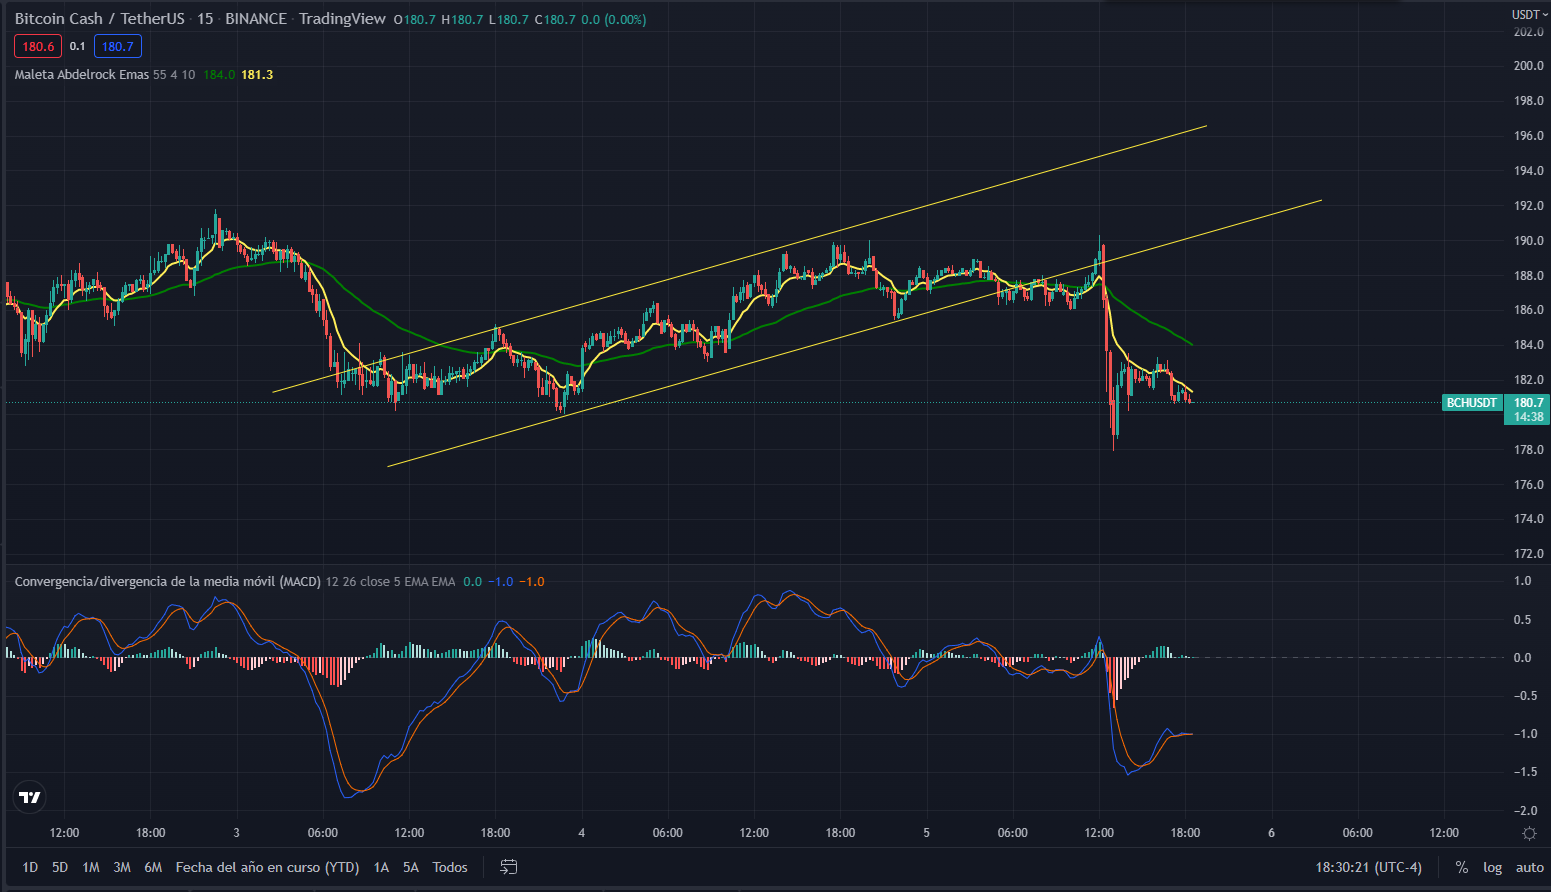The image size is (1551, 892).
Task: Open the USDT currency dropdown
Action: tap(1529, 14)
